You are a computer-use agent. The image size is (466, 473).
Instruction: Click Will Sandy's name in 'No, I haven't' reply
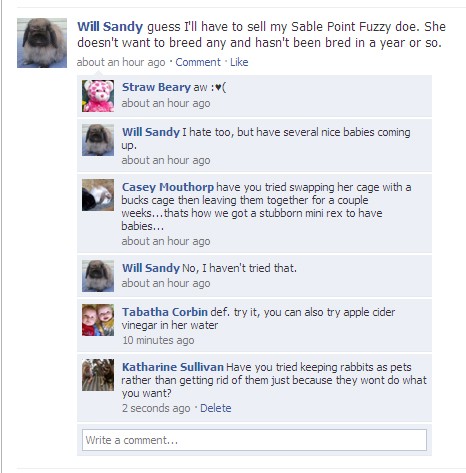pos(151,268)
